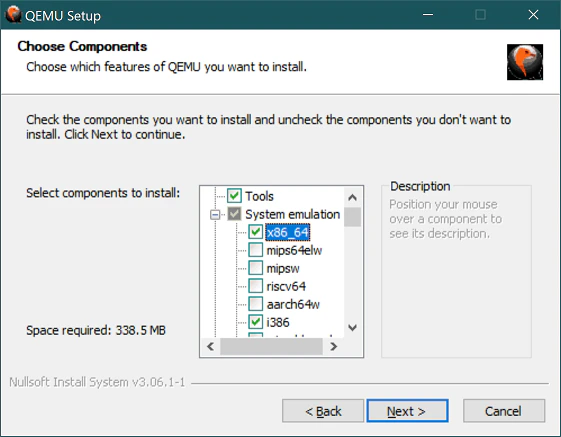561x437 pixels.
Task: Select the Tools label in the tree
Action: (x=259, y=196)
